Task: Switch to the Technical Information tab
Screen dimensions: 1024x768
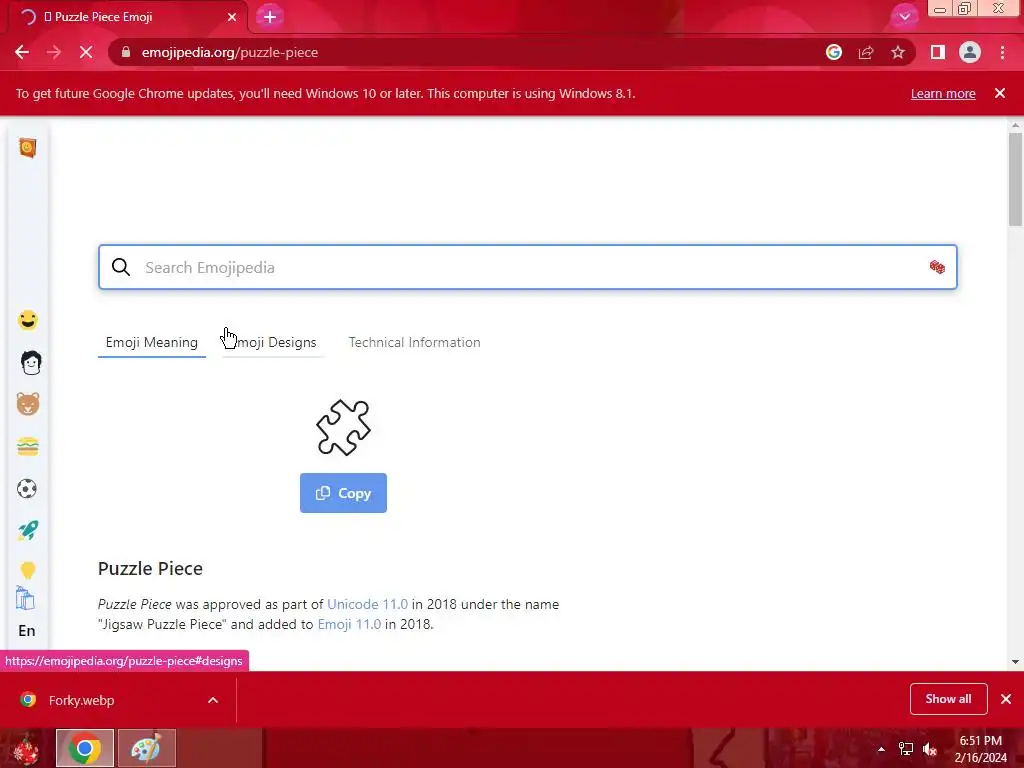Action: 414,342
